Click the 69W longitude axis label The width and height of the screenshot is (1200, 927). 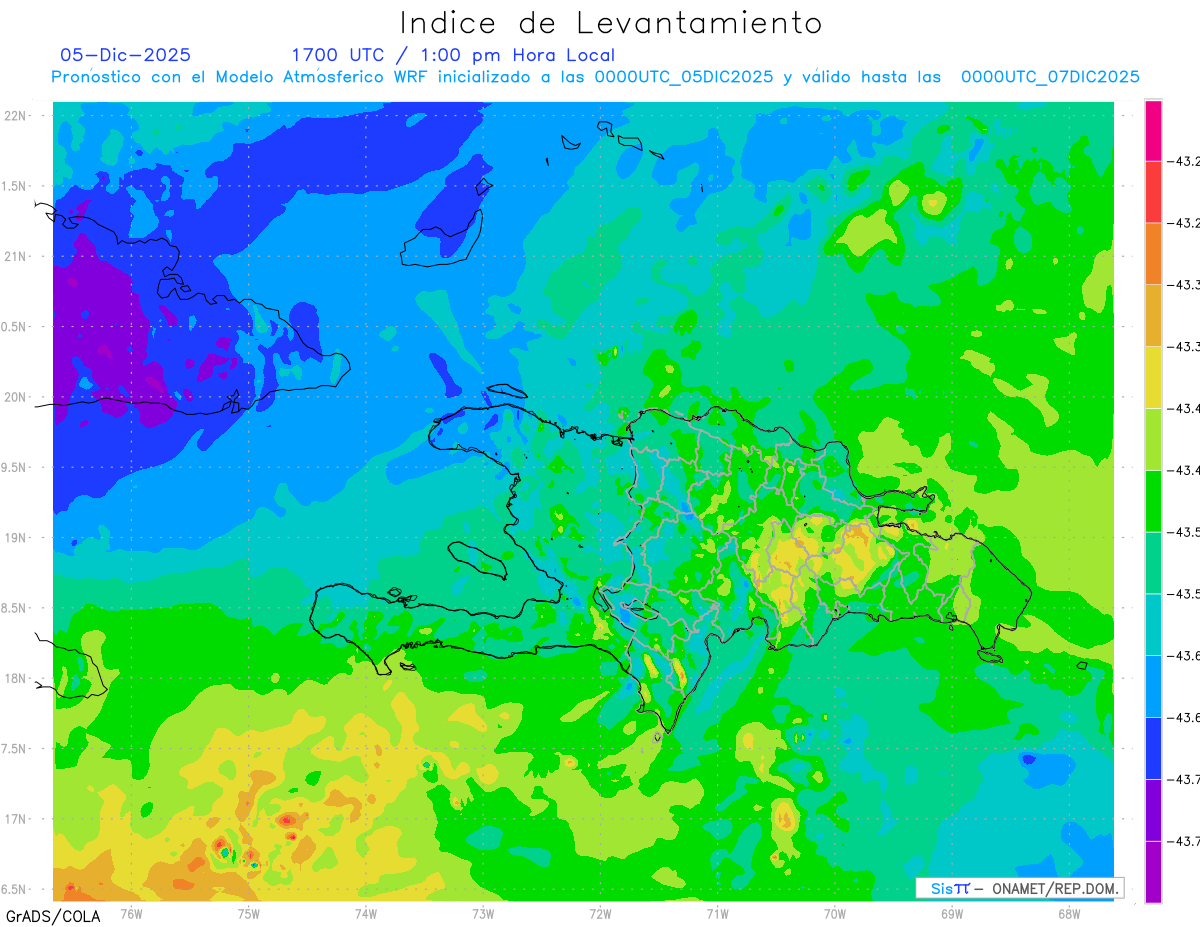(x=952, y=913)
